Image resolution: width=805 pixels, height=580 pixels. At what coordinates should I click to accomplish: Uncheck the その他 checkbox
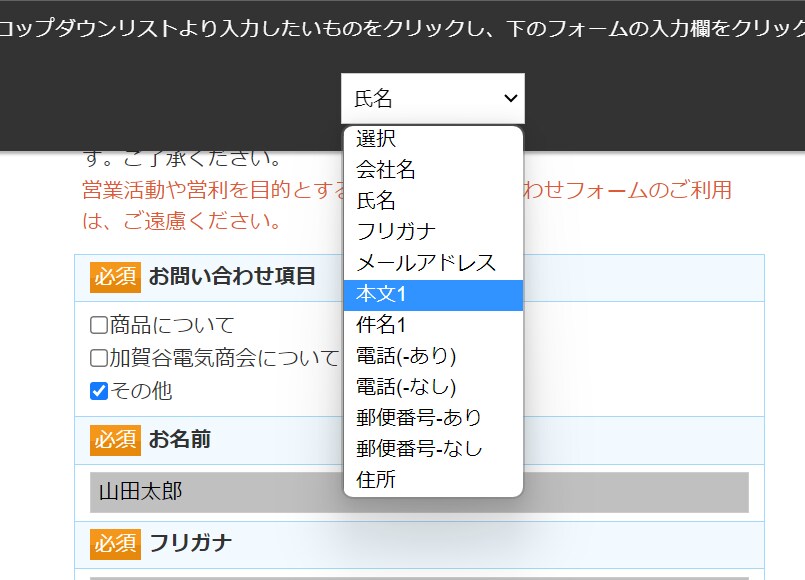[99, 391]
